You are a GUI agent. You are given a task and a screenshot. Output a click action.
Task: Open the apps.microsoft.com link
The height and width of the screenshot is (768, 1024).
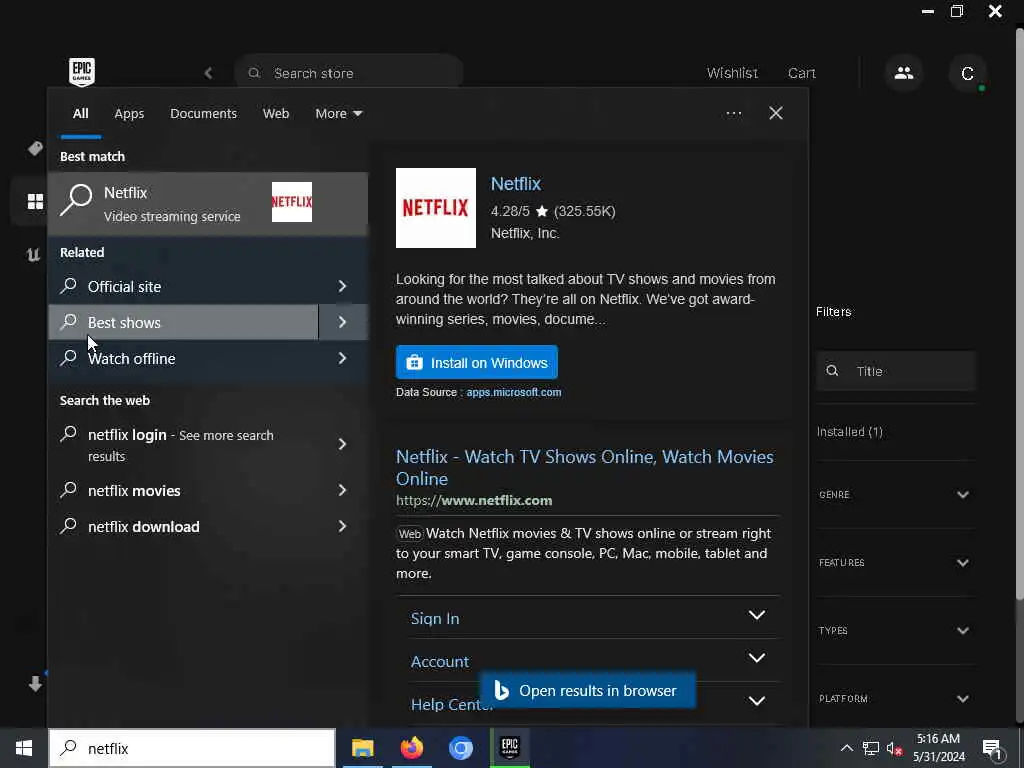(x=513, y=392)
